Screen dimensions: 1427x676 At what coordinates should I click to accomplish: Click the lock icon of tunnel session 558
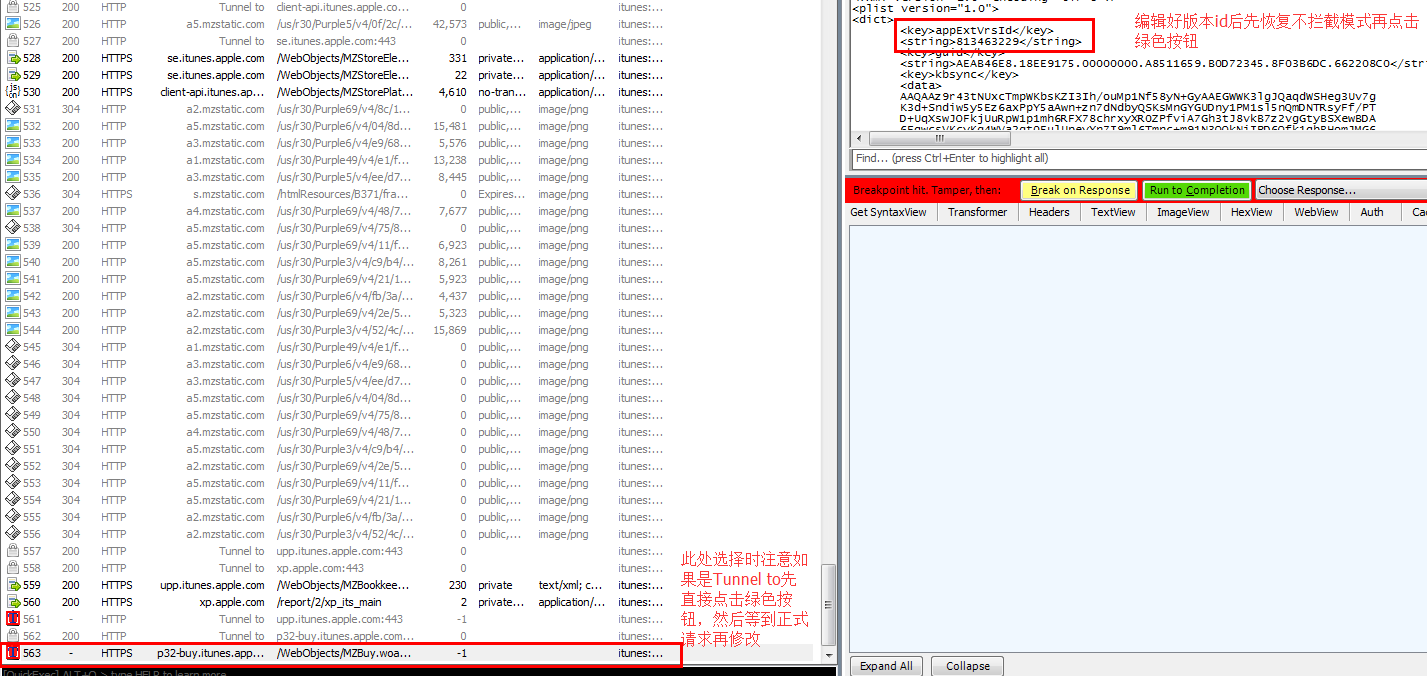pos(13,568)
